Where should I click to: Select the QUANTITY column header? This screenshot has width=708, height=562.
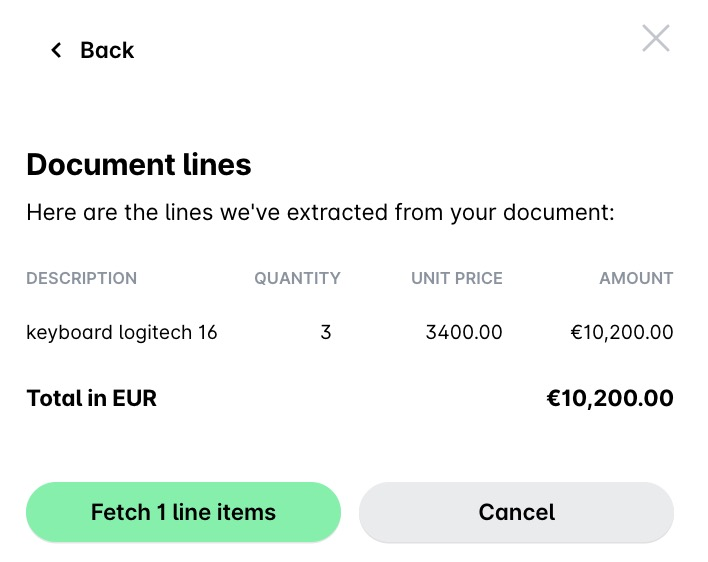point(297,278)
